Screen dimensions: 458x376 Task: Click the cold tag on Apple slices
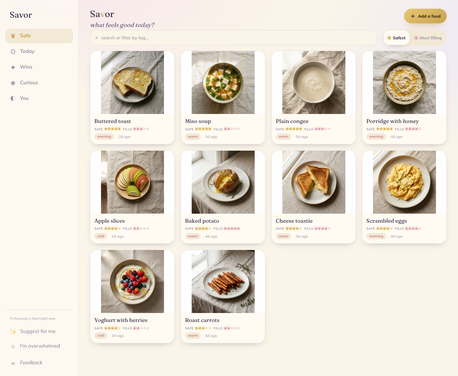101,236
